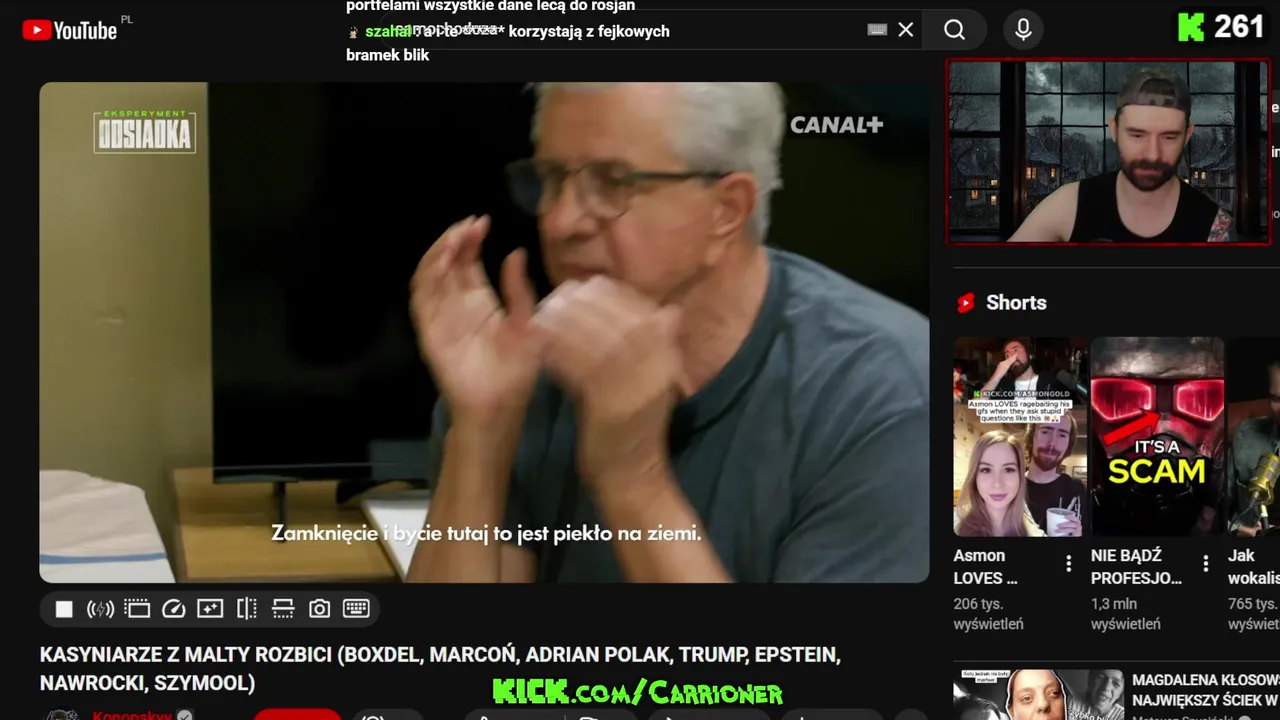The height and width of the screenshot is (720, 1280).
Task: Click the red Shorts icon by the header
Action: [x=965, y=303]
